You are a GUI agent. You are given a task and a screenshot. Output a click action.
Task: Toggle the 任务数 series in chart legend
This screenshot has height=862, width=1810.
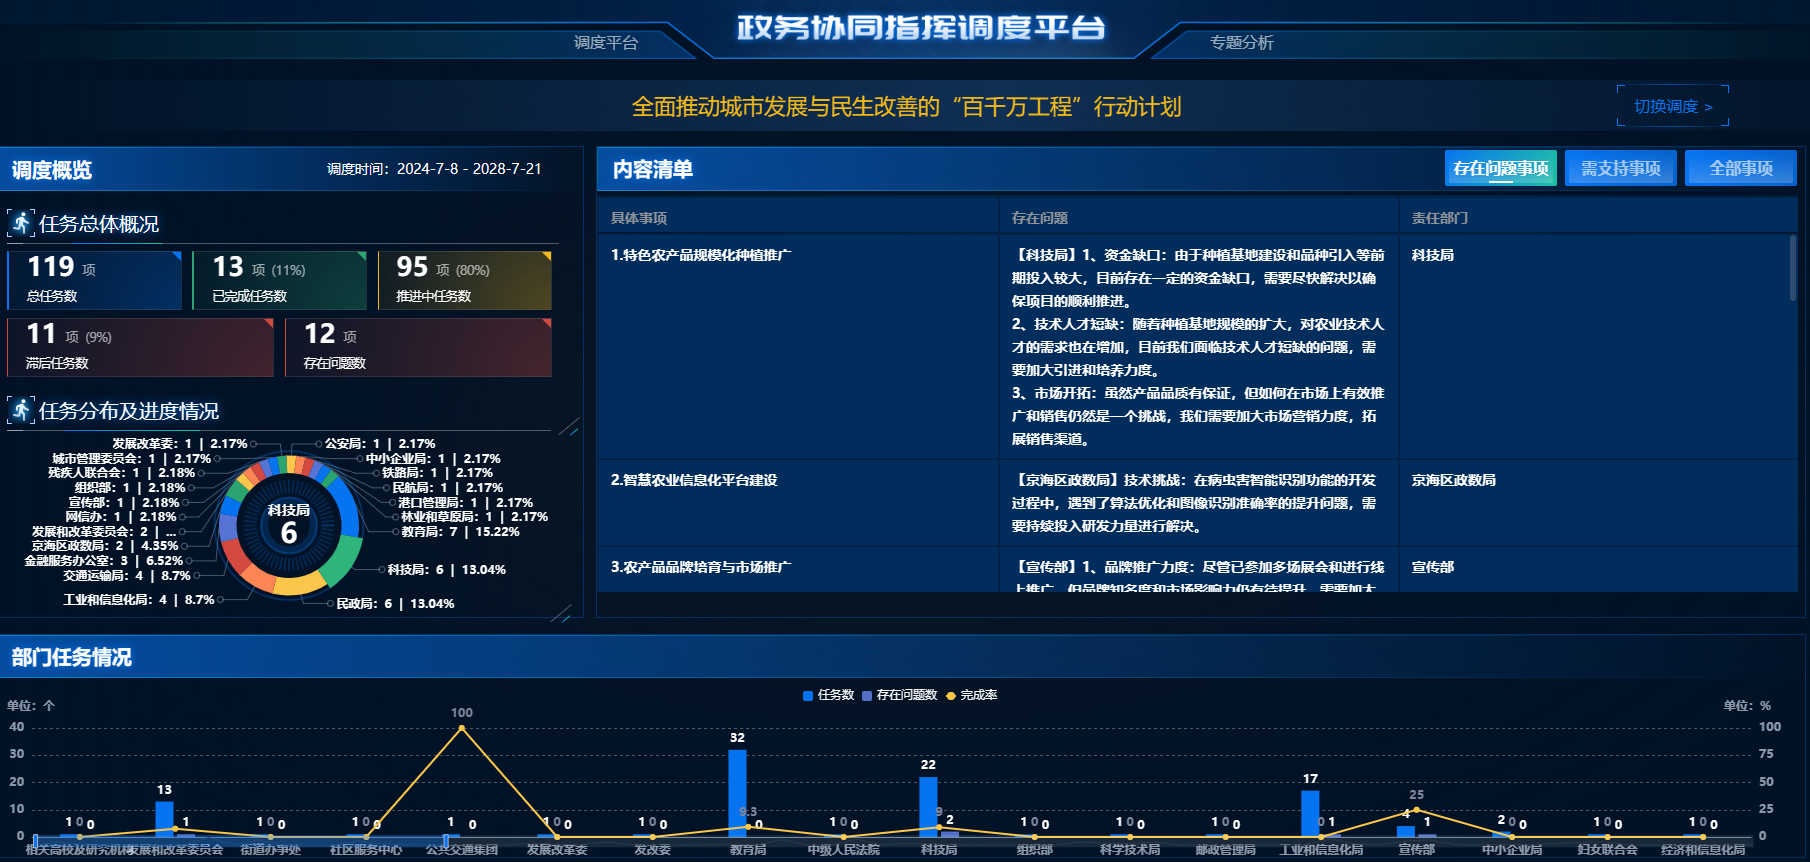(828, 695)
